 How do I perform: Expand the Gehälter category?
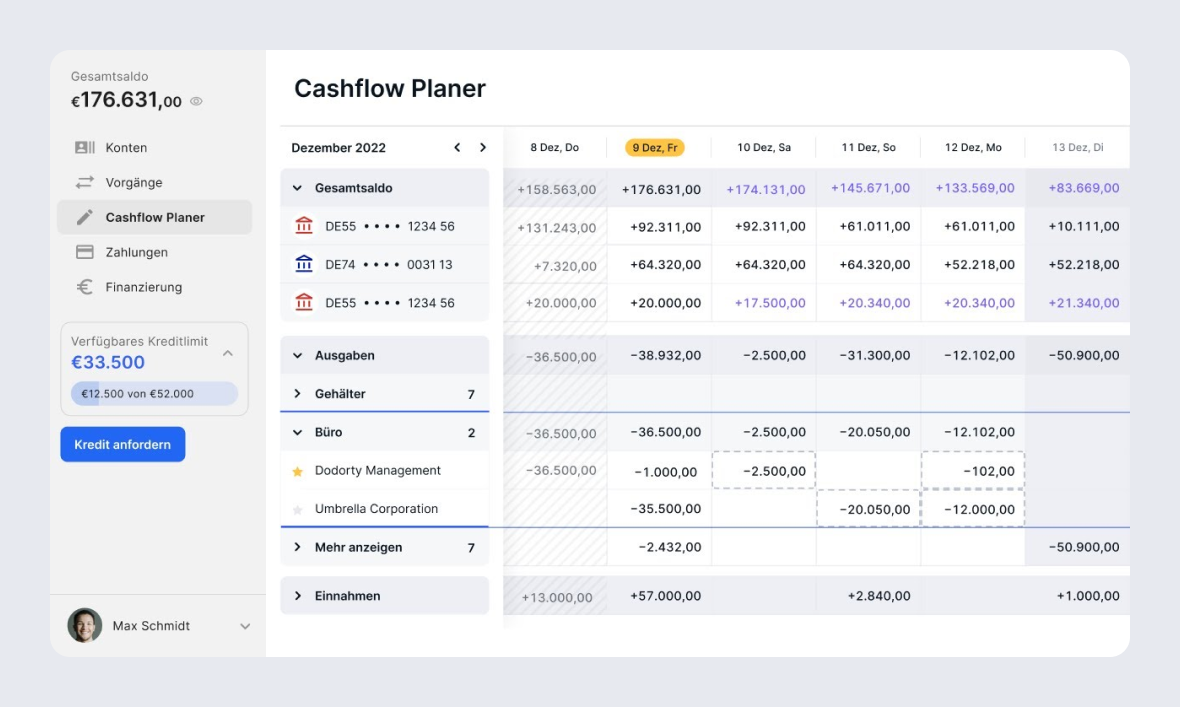point(297,394)
